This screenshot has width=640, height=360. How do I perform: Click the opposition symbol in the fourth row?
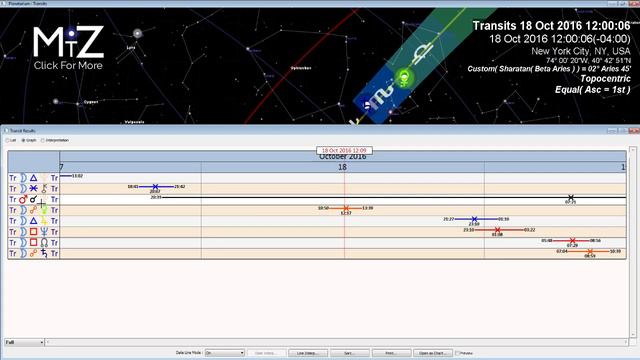click(x=33, y=210)
